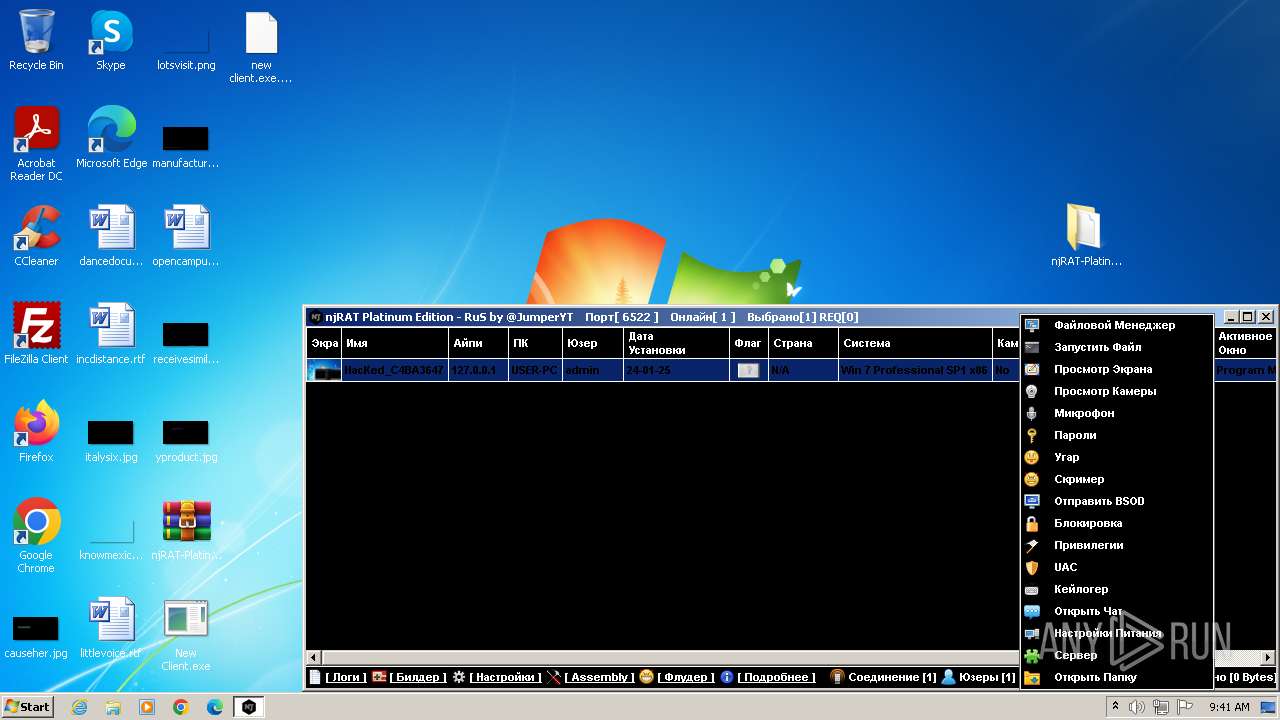Click the Win 7 Professional SP1 x86 cell
The image size is (1280, 720).
coord(915,370)
